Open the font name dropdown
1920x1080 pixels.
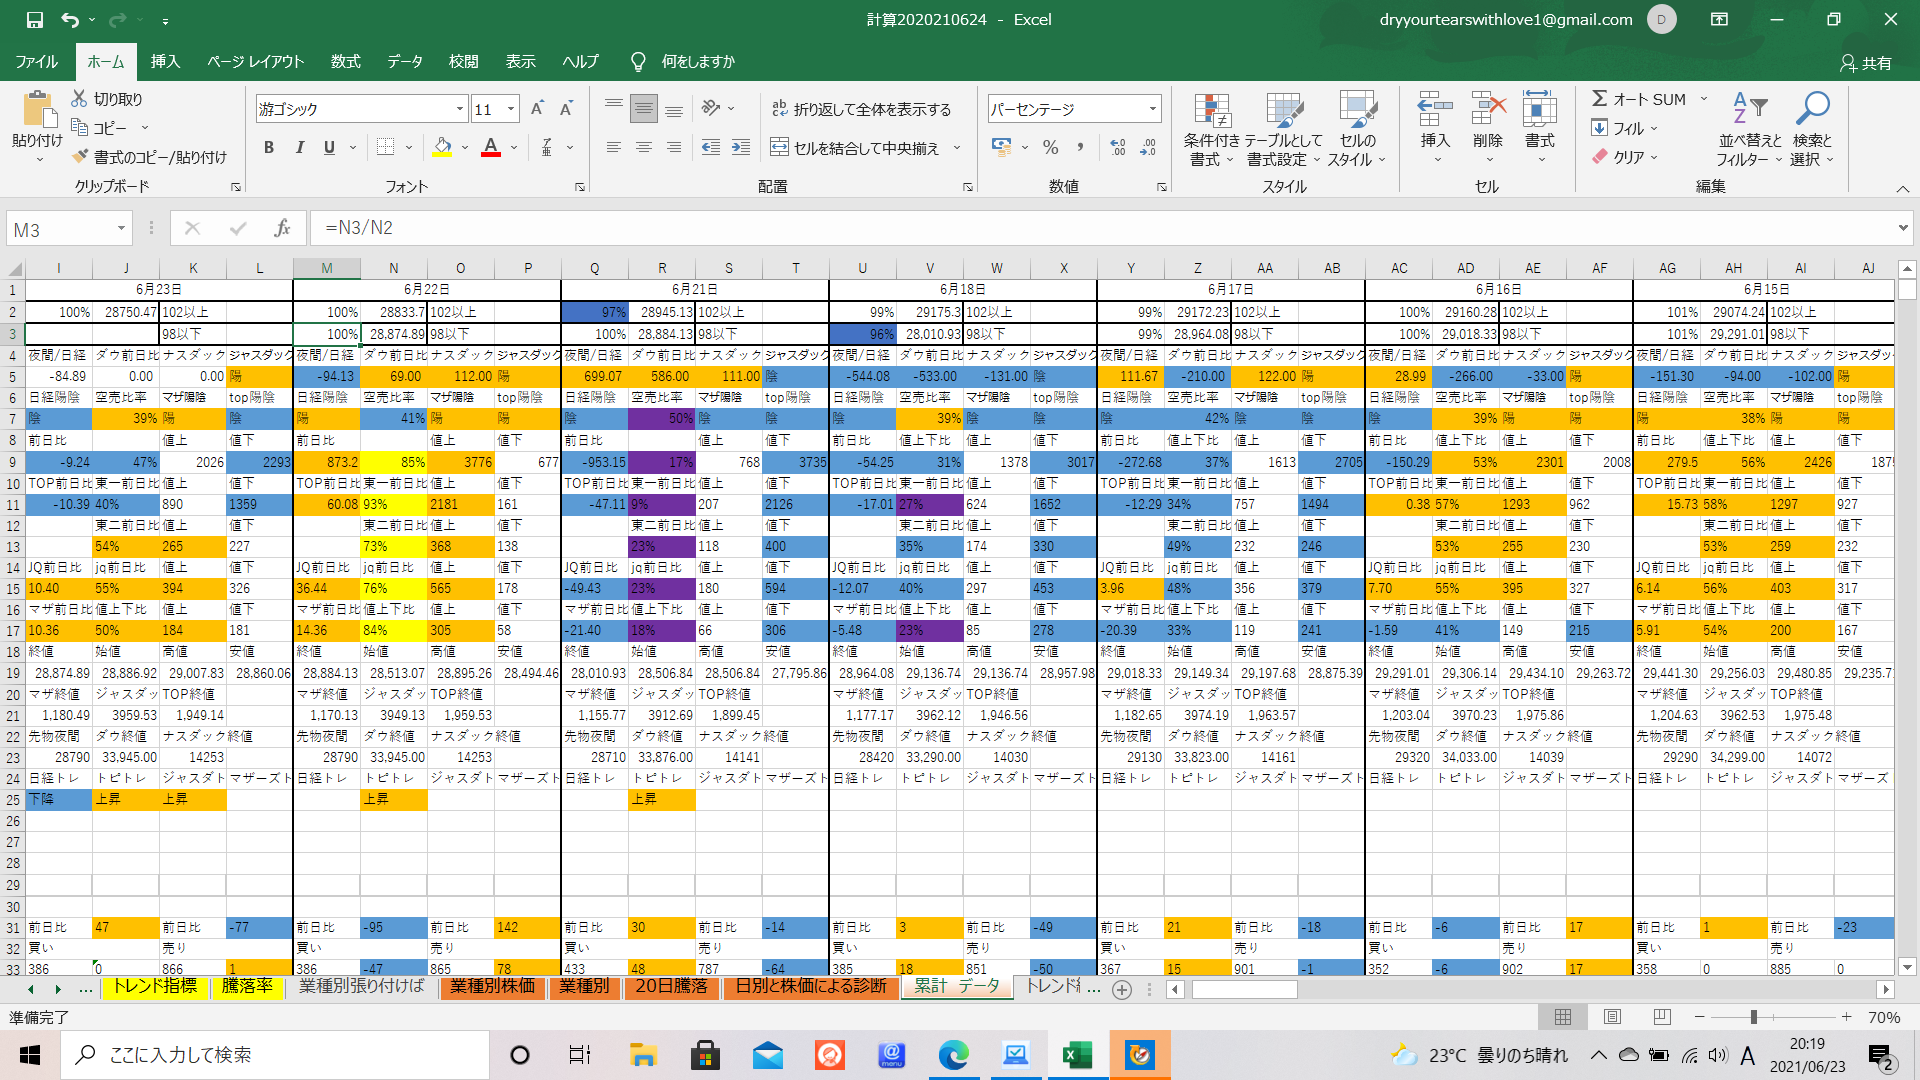460,109
